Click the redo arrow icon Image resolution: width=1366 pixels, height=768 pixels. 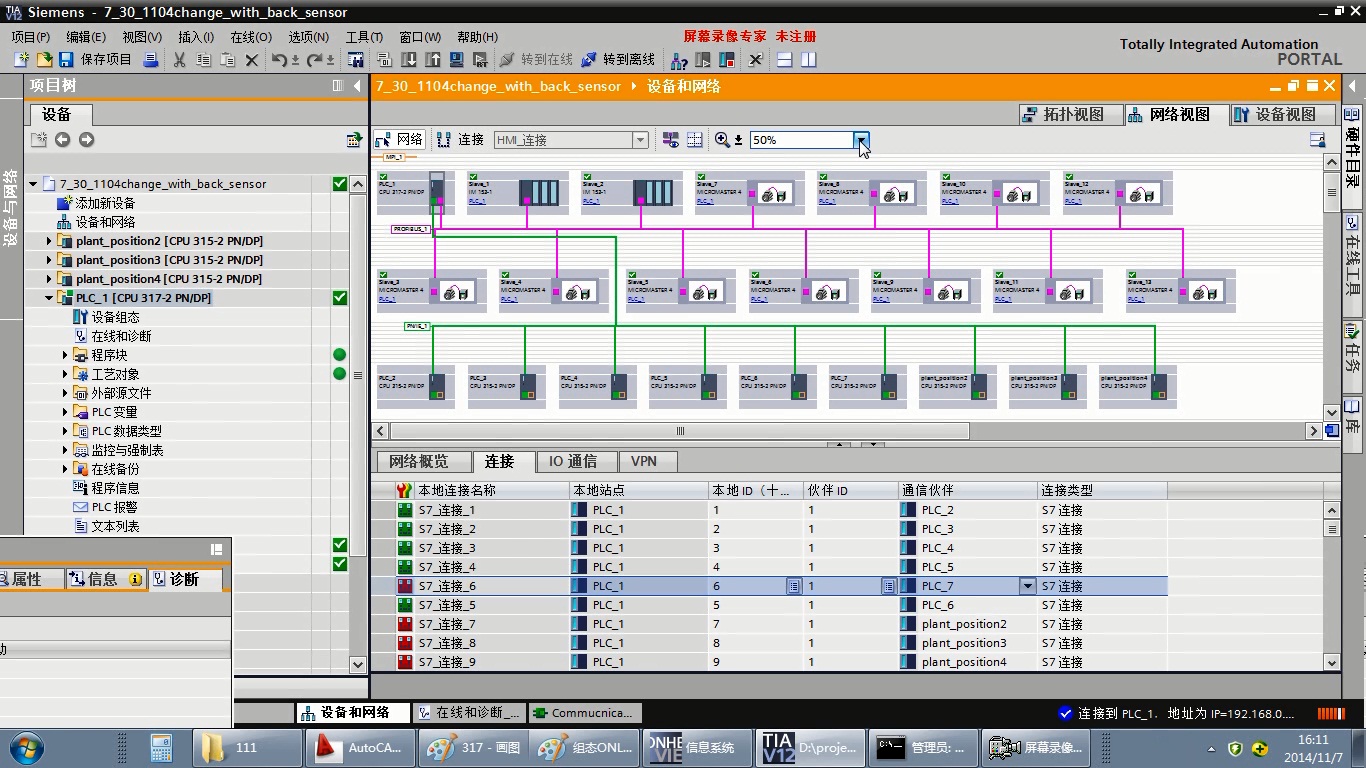pos(315,60)
